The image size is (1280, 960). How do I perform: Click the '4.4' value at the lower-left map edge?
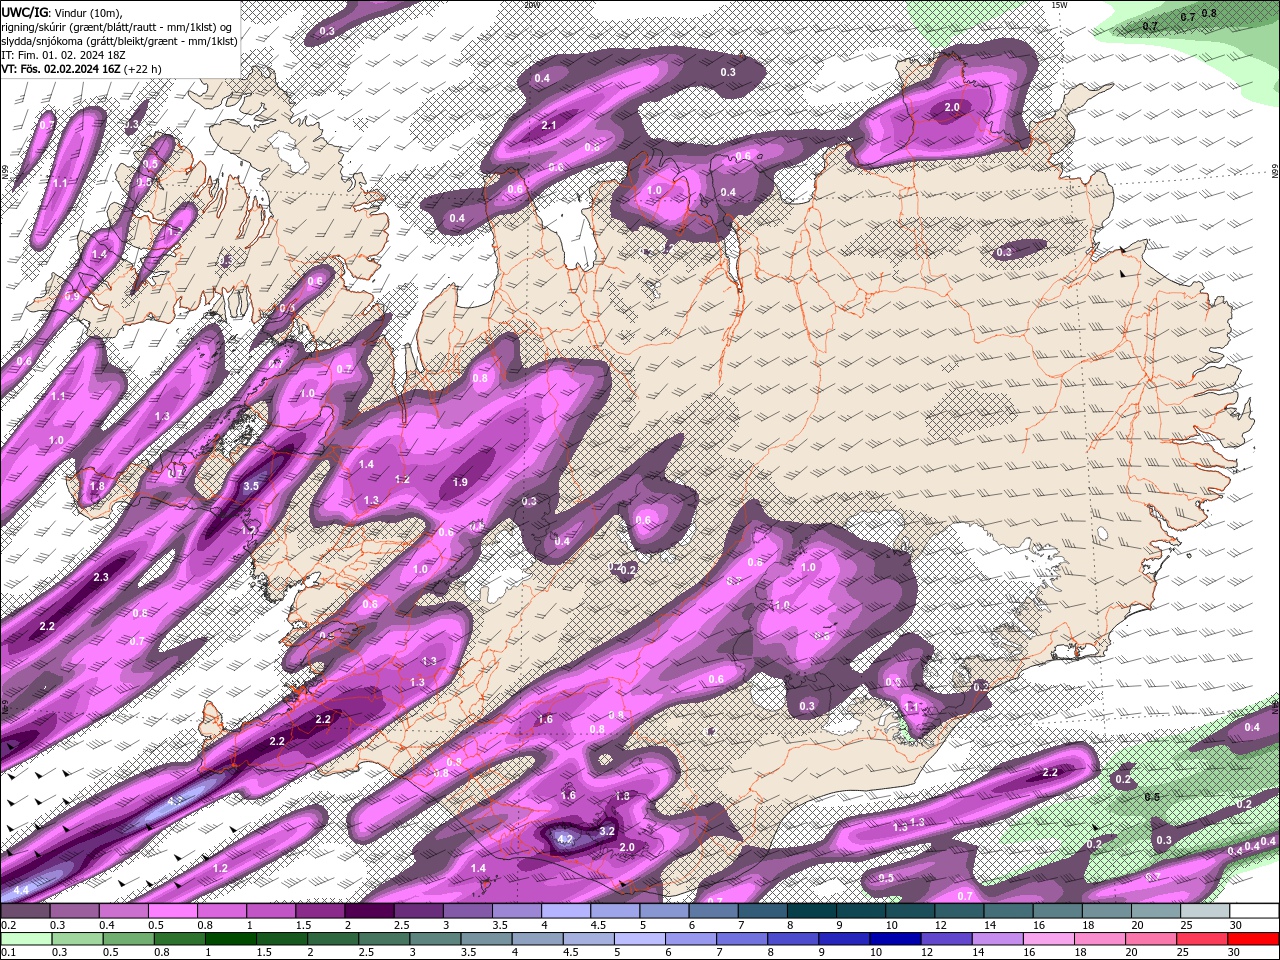[21, 889]
